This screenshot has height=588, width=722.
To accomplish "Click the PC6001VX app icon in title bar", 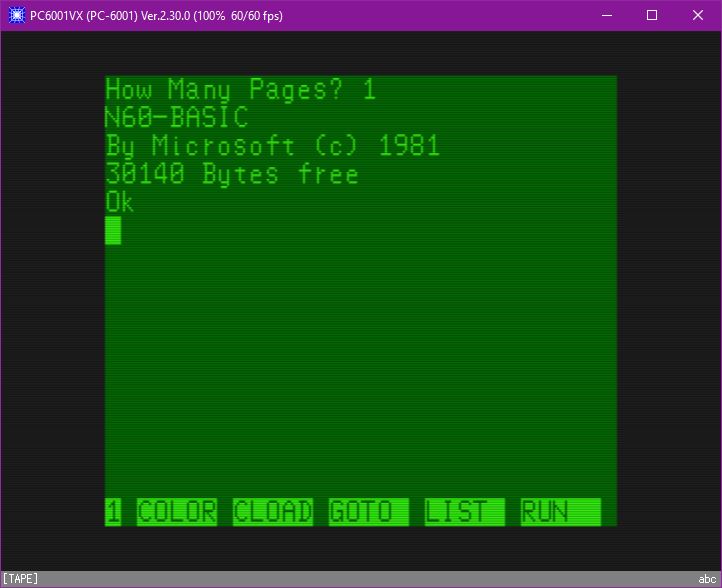I will (x=17, y=15).
